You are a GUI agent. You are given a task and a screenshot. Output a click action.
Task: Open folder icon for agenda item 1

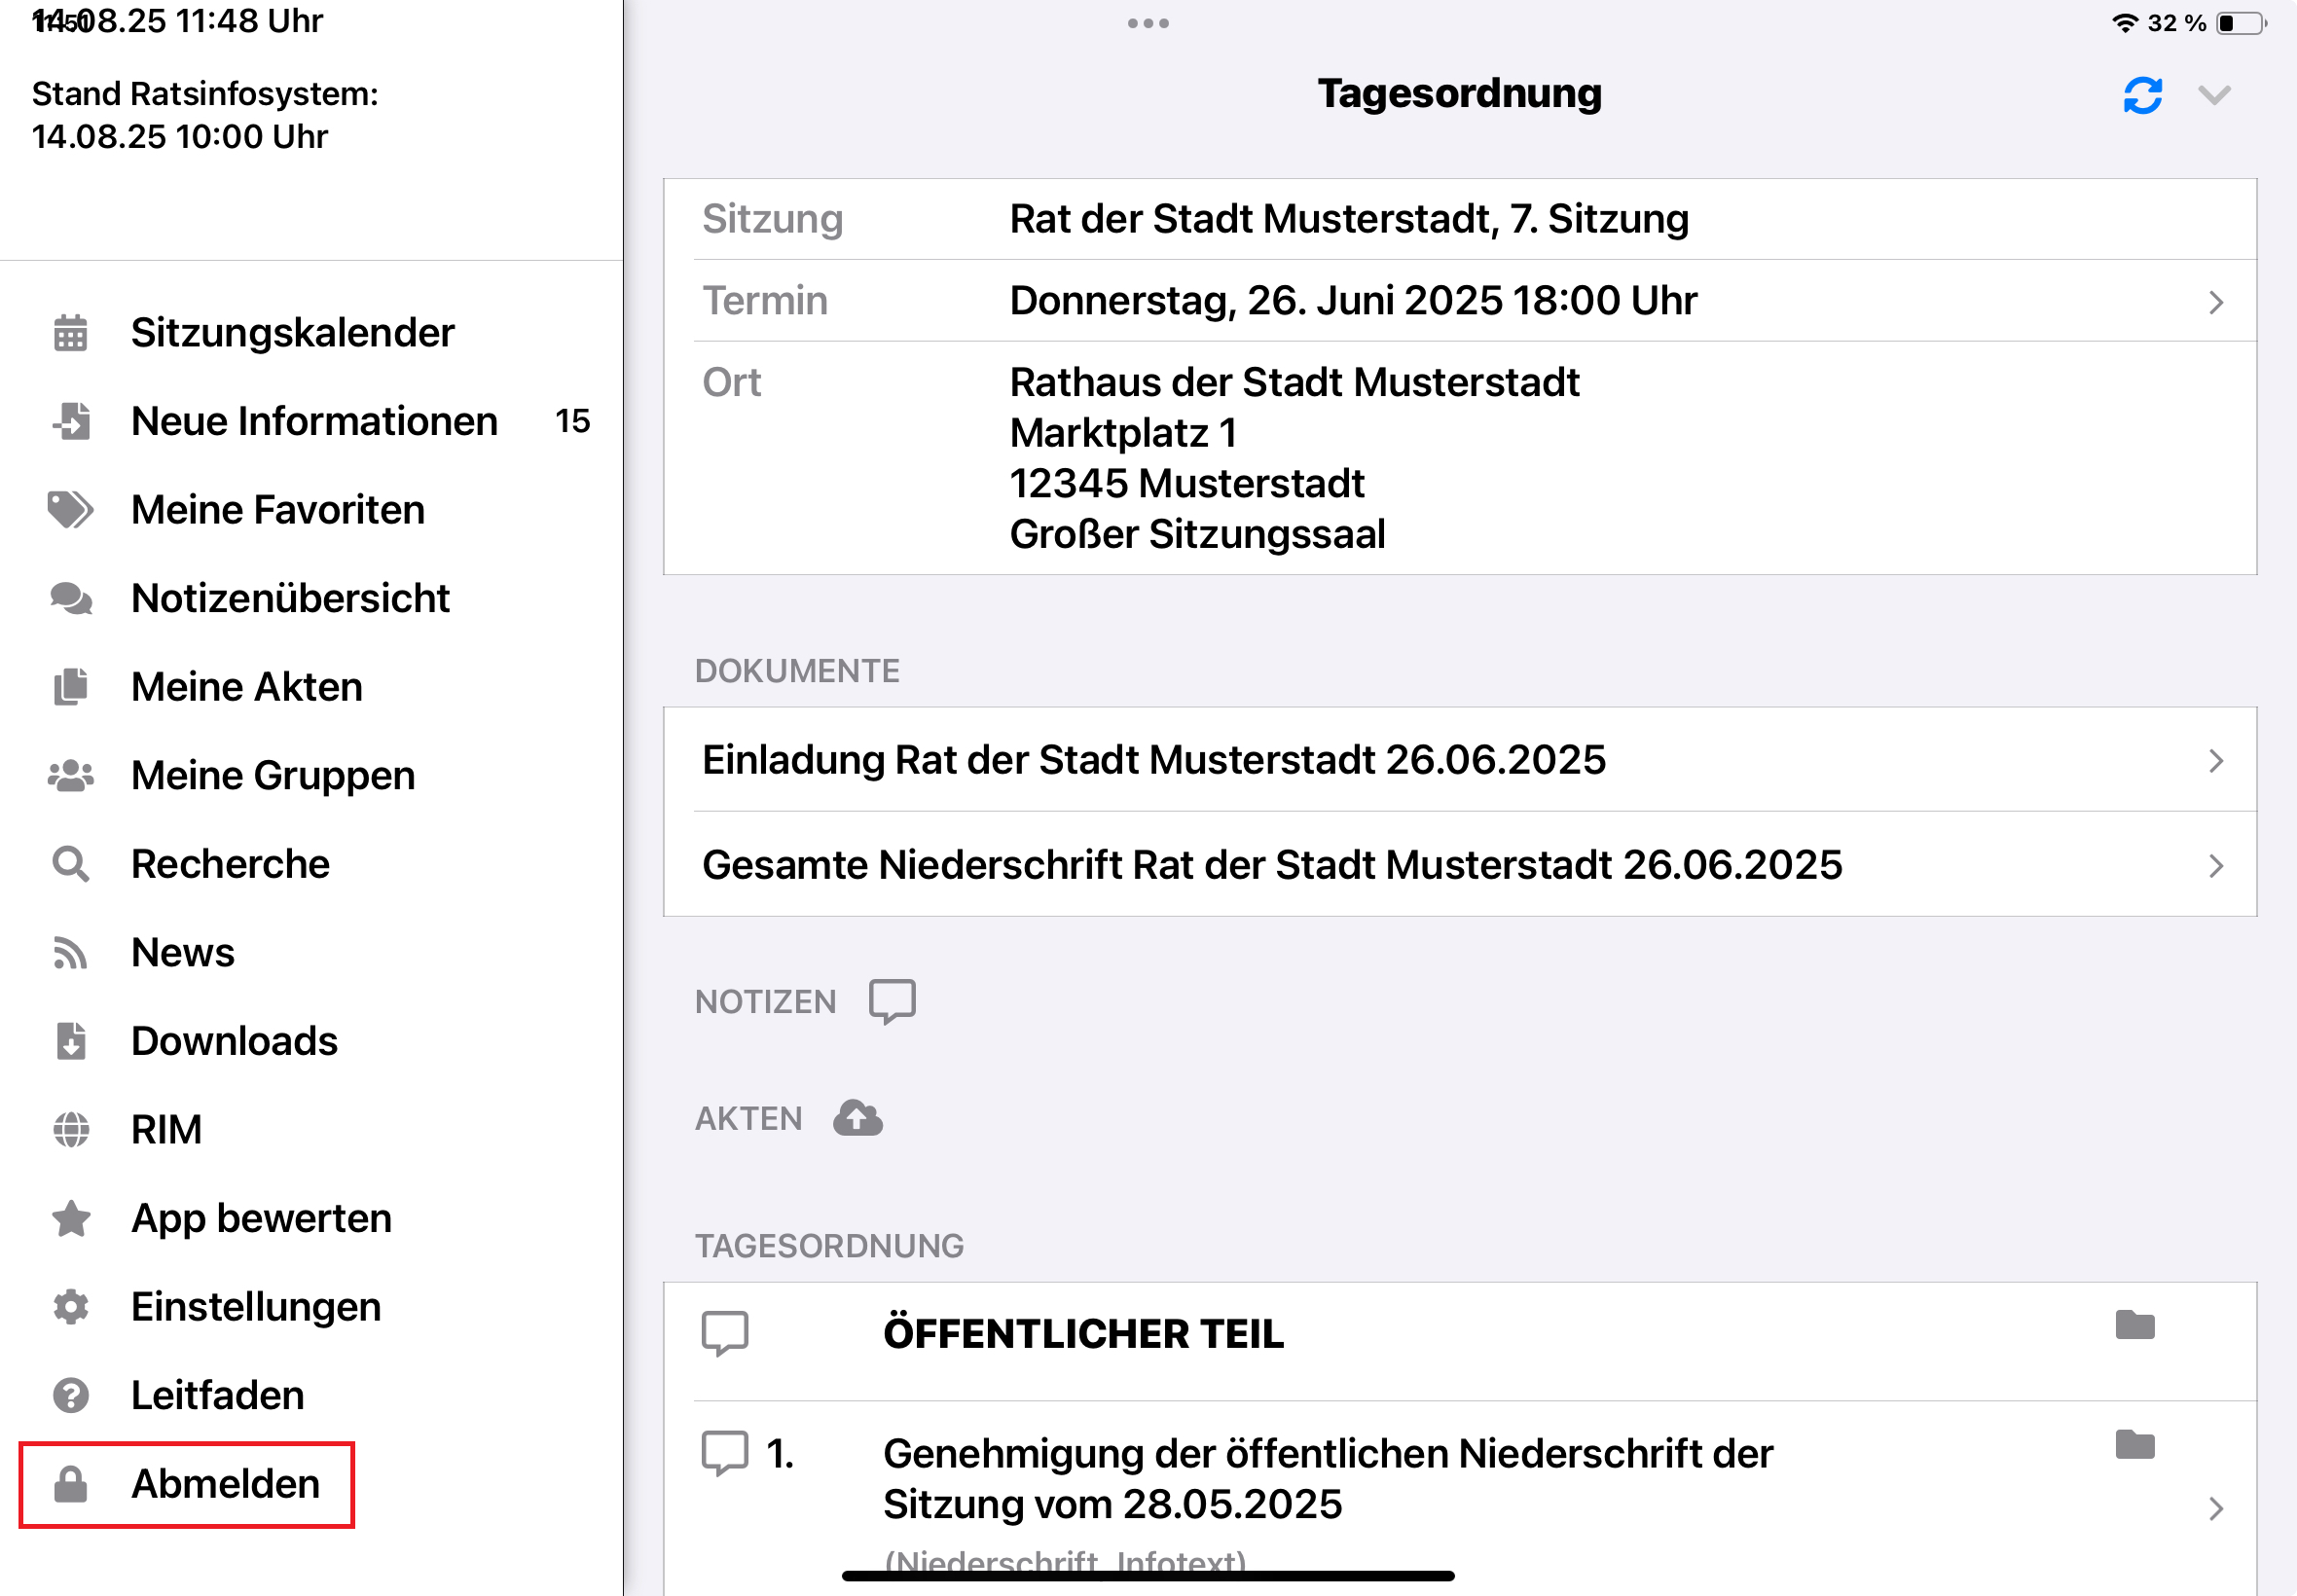click(2134, 1445)
